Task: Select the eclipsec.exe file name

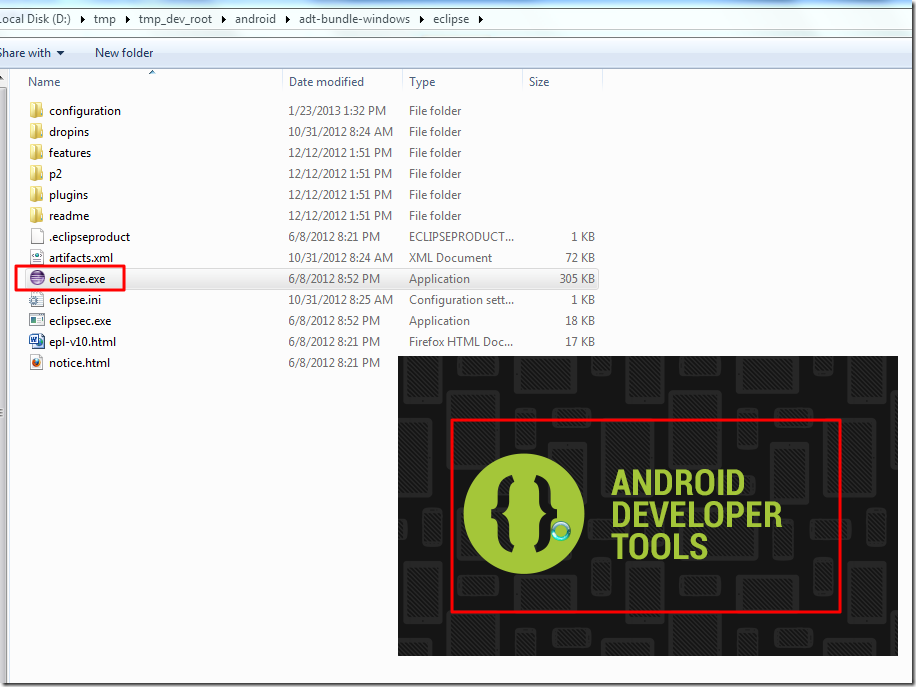Action: tap(80, 321)
